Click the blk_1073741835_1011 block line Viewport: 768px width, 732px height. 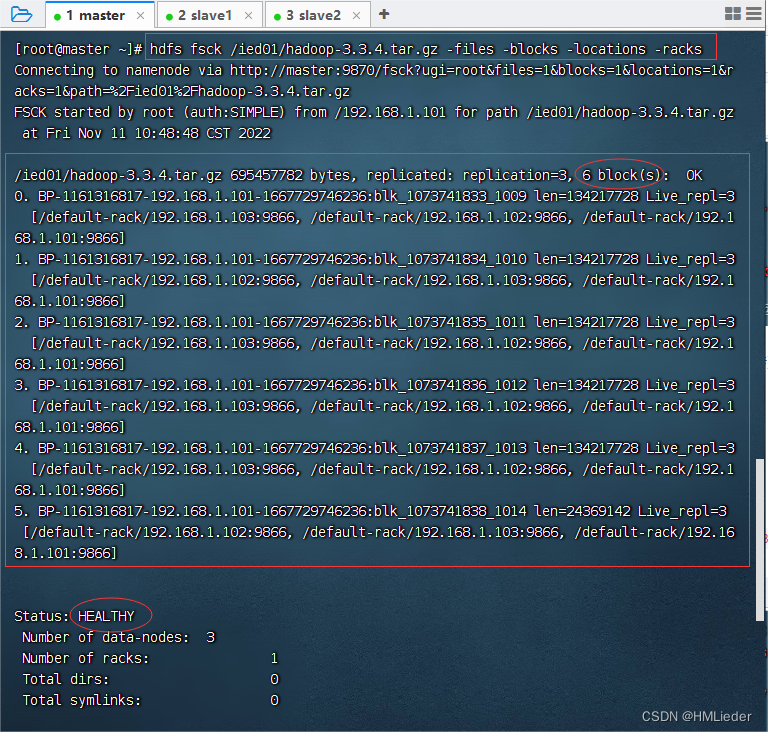click(375, 322)
